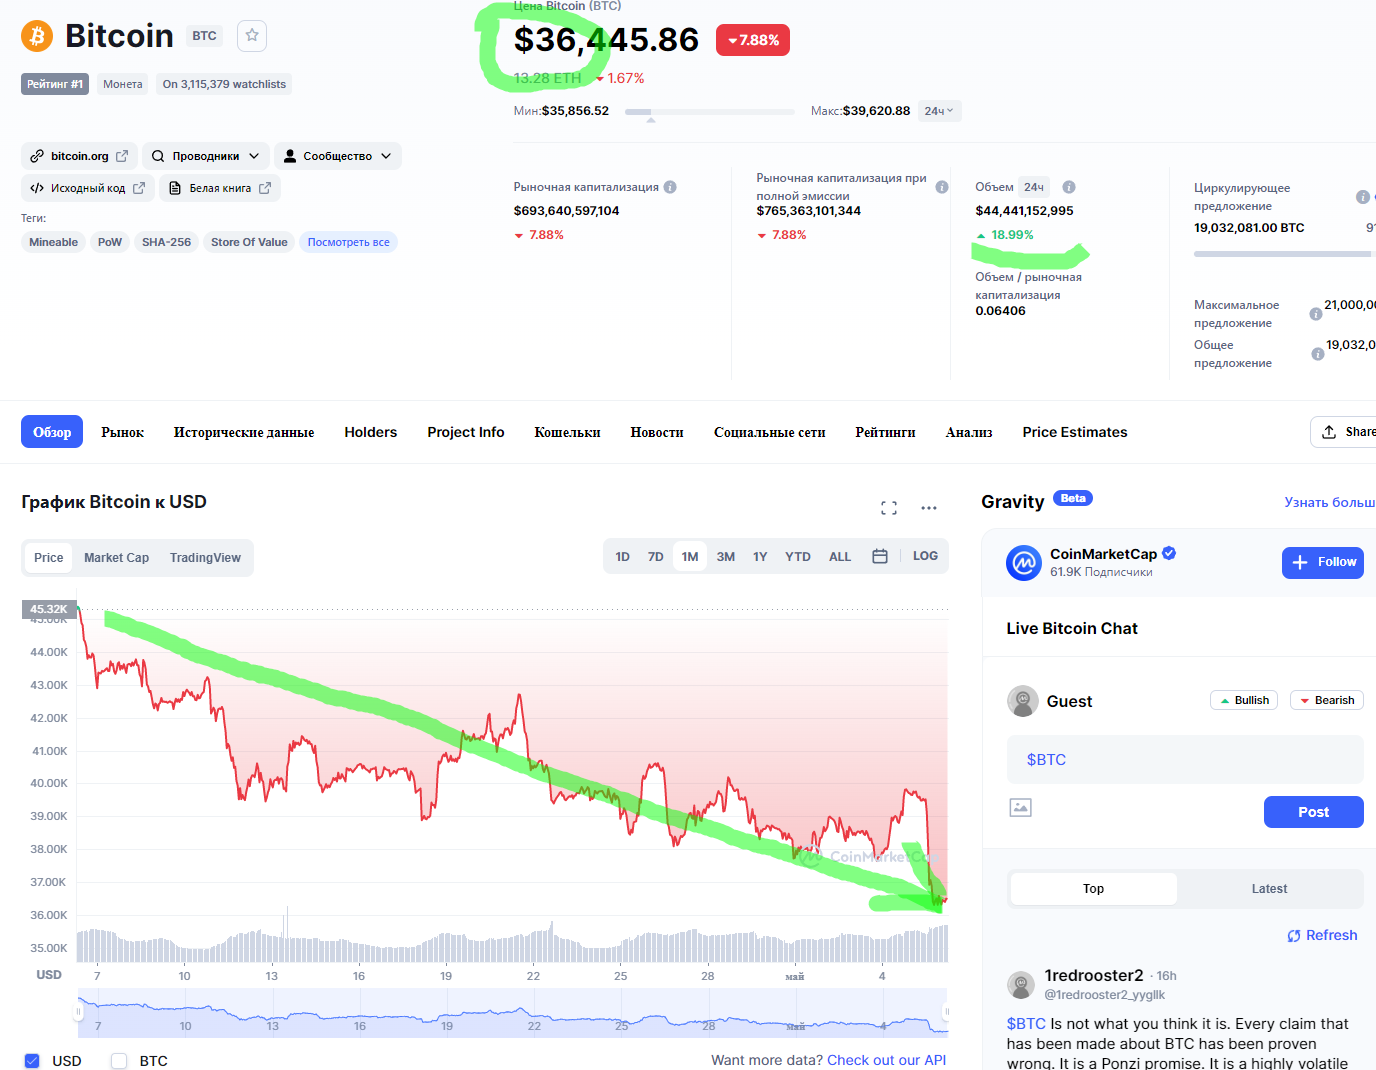The image size is (1376, 1070).
Task: Expand the Проводники explorers dropdown
Action: coord(206,156)
